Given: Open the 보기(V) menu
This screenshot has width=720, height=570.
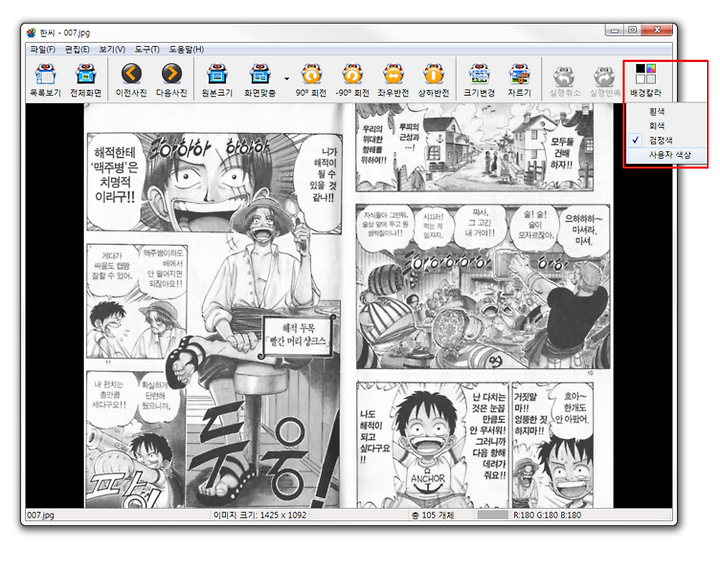Looking at the screenshot, I should pos(112,49).
